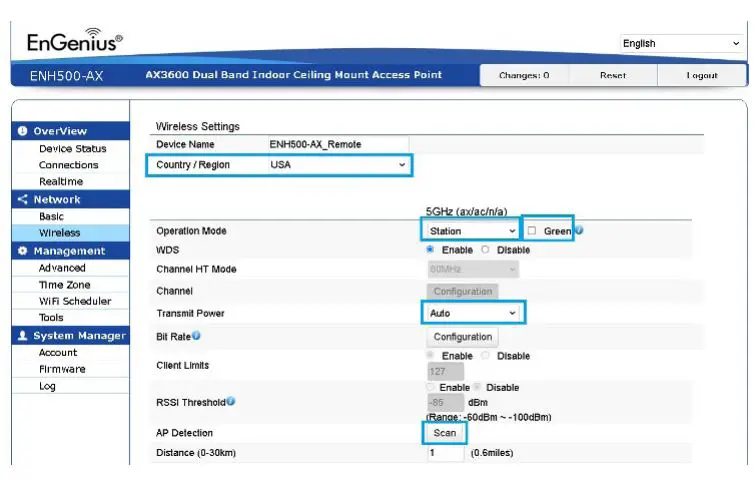Click the Device Name input field

[338, 144]
